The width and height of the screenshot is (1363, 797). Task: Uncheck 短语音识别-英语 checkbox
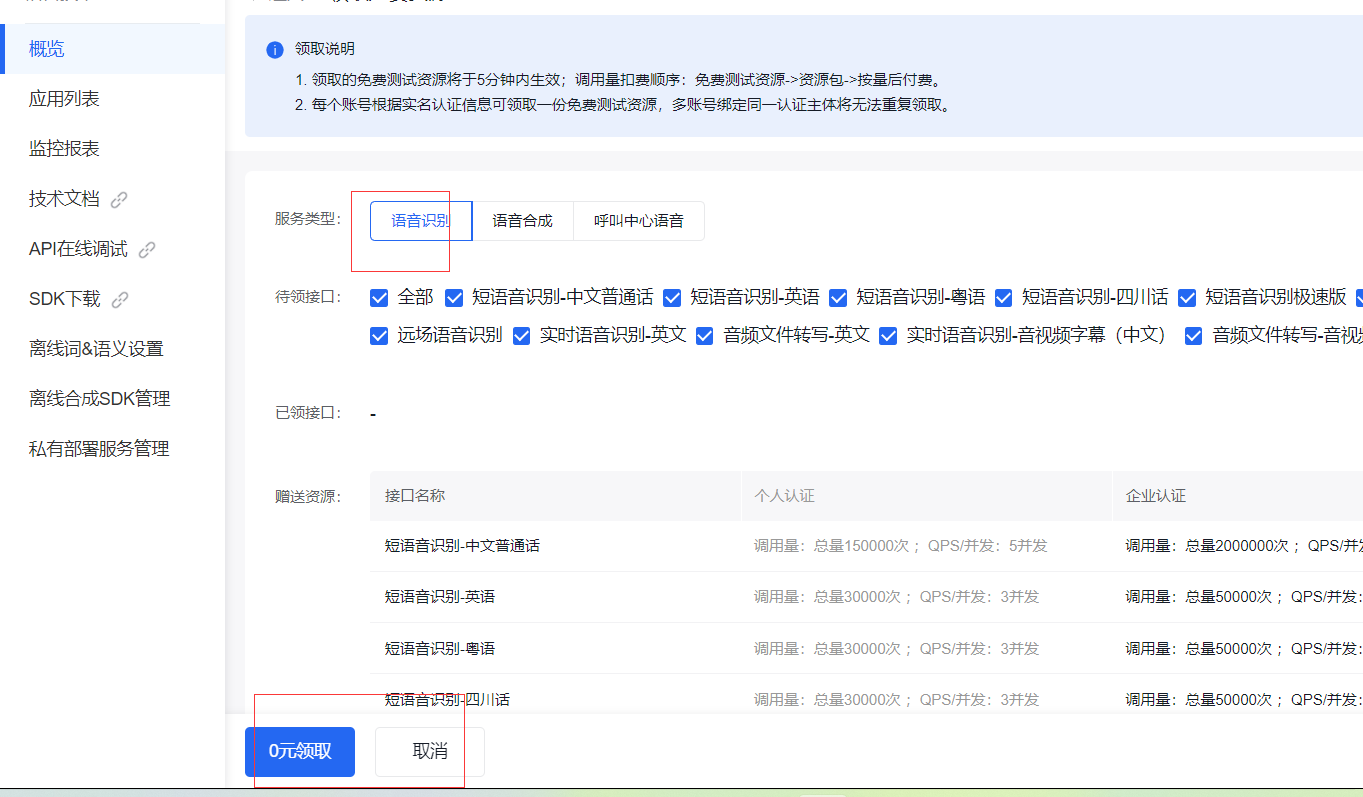(672, 297)
